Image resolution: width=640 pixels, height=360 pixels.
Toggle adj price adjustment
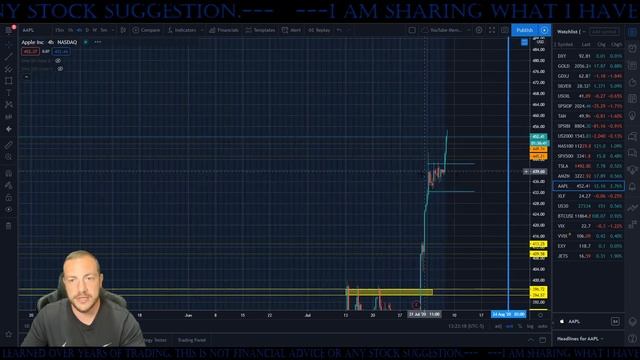coord(498,326)
